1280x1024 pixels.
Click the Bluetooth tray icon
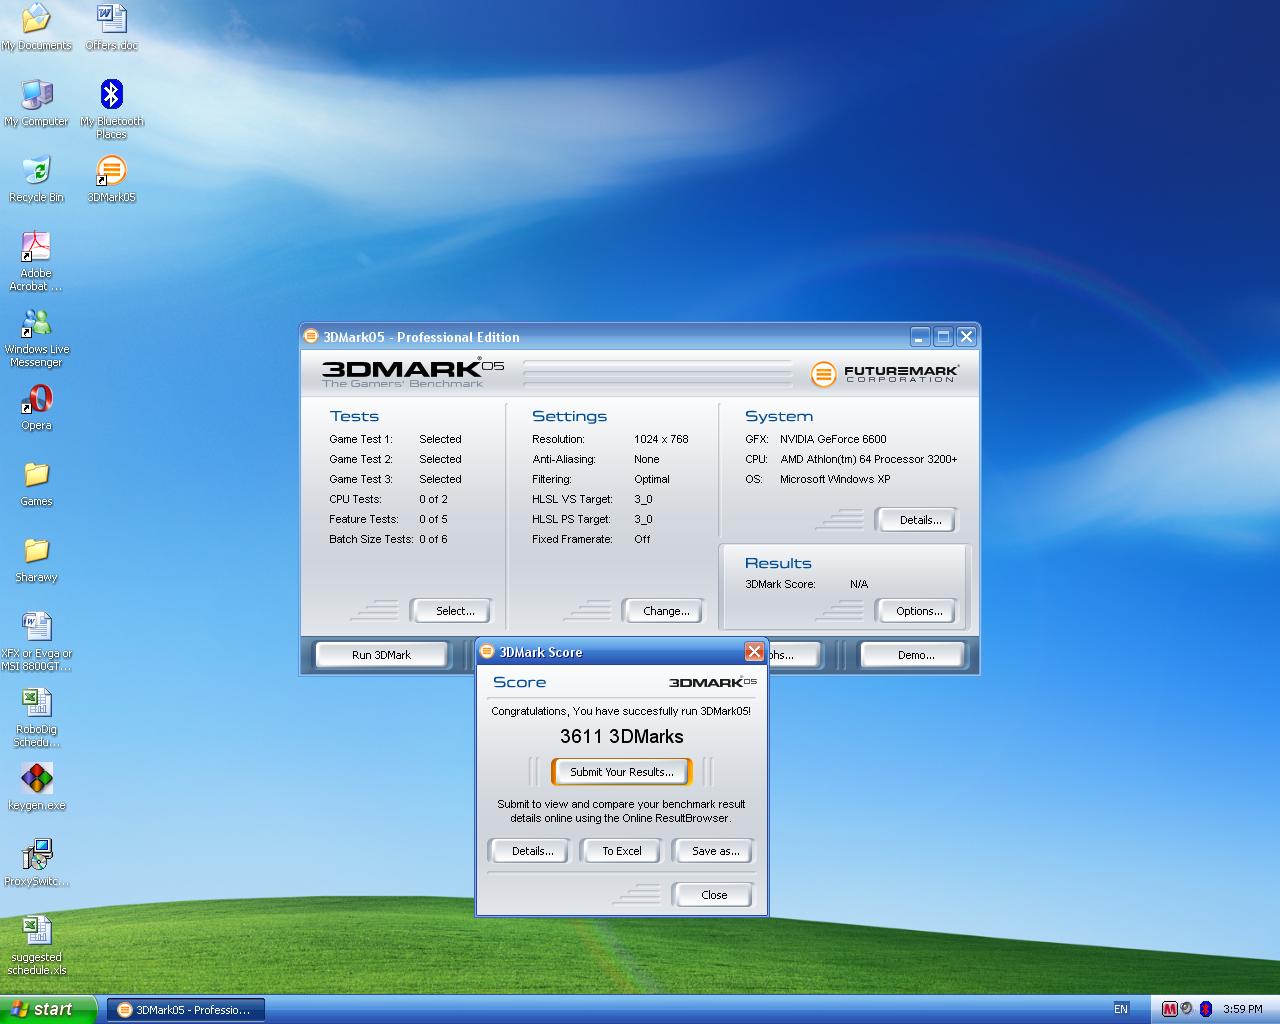pos(1206,1009)
